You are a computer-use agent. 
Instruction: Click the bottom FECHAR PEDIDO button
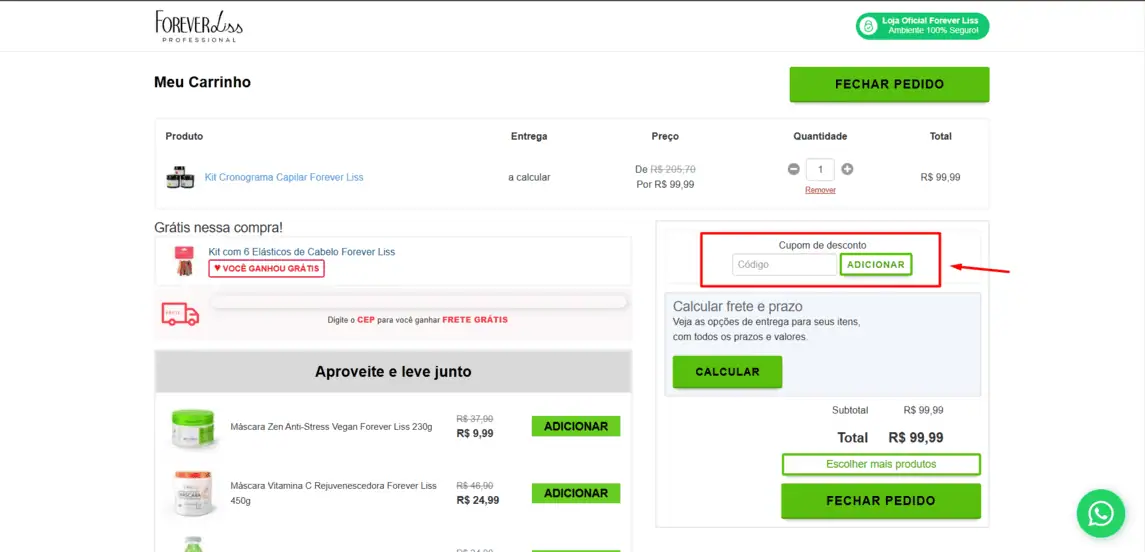(881, 501)
